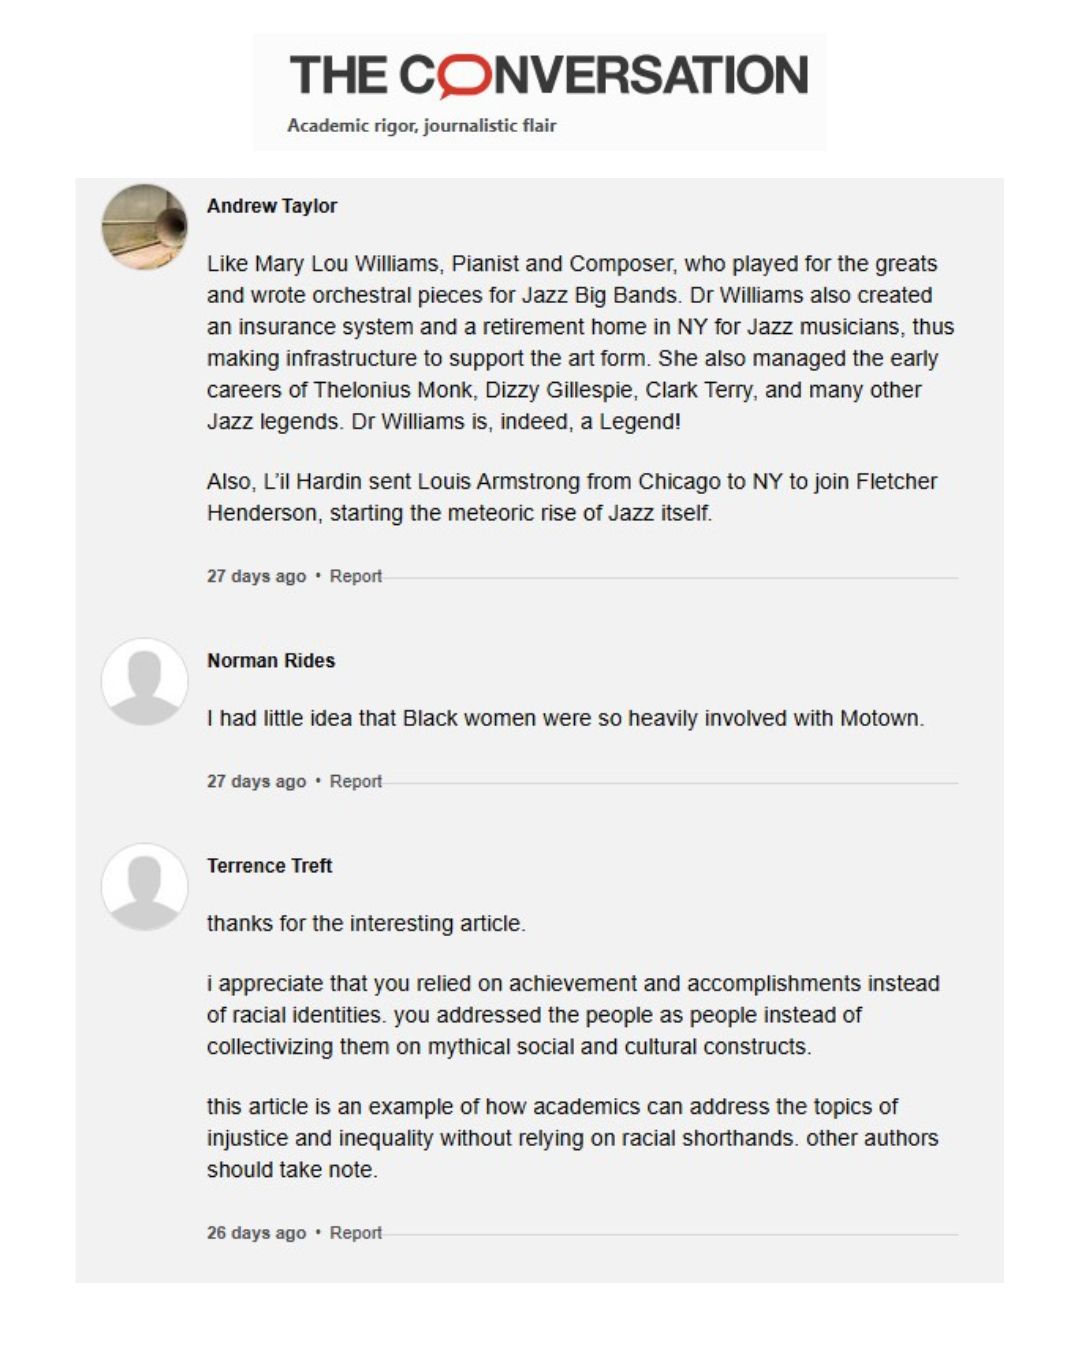Click the 27 days ago timestamp on Andrew's comment
Screen dimensions: 1080x1350
[256, 576]
